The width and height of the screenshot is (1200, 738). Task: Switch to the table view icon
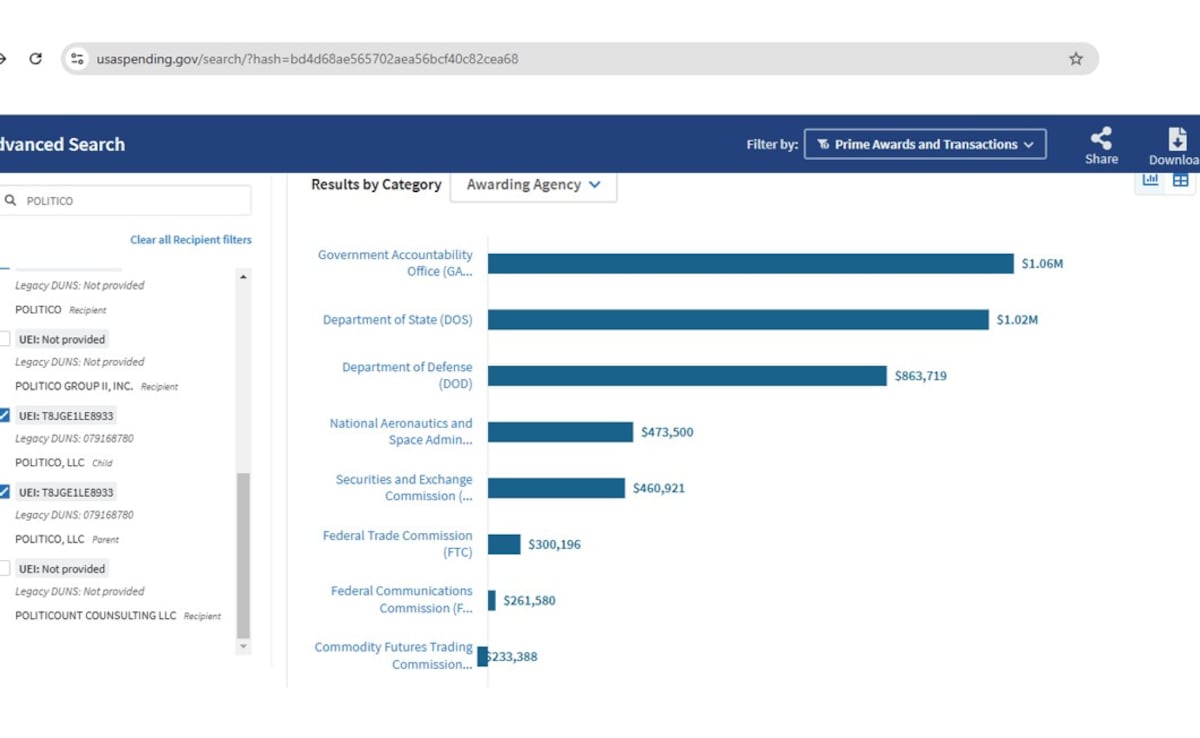pos(1180,180)
